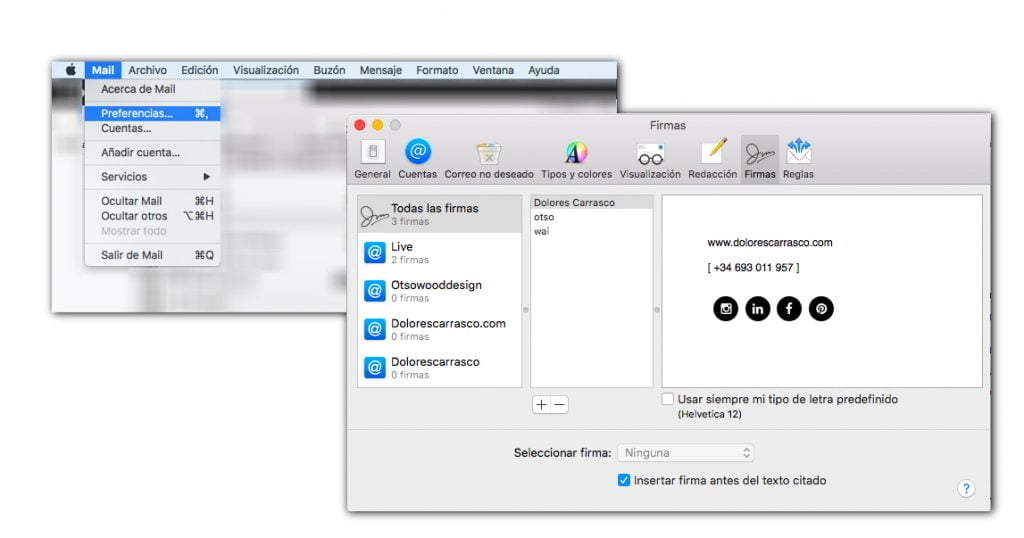Select the Otsowooddesign account
Image resolution: width=1024 pixels, height=538 pixels.
pyautogui.click(x=440, y=291)
